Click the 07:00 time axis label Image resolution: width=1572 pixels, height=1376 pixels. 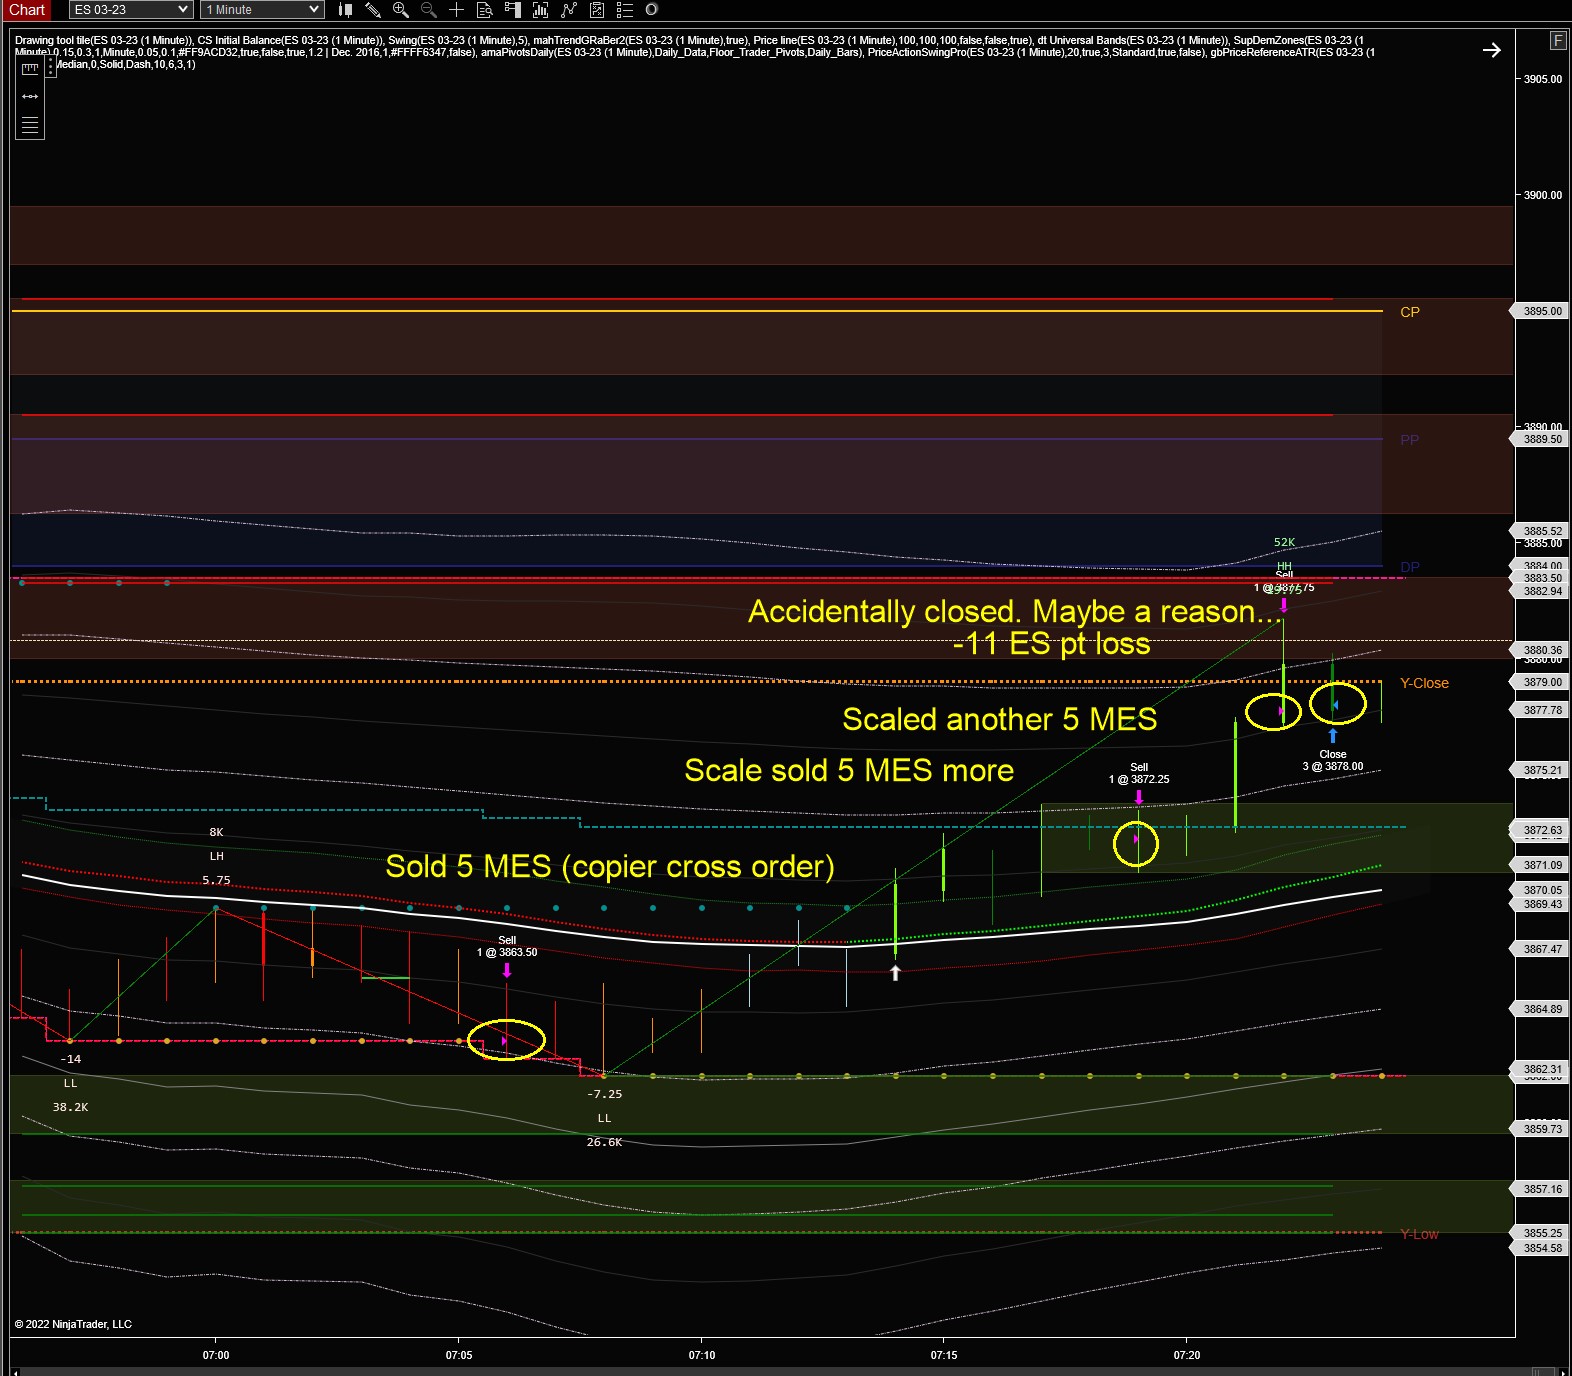pyautogui.click(x=216, y=1355)
